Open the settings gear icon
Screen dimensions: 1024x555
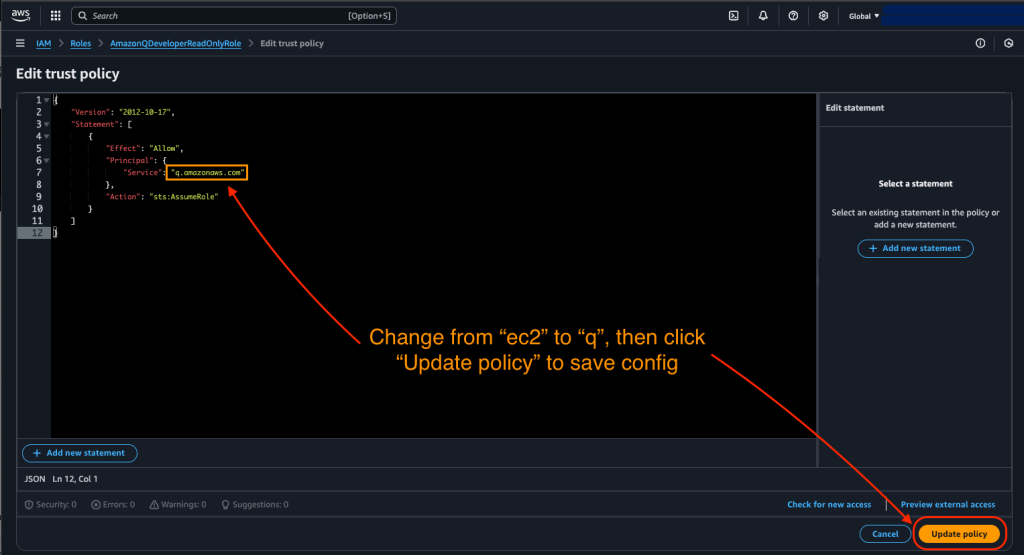click(x=823, y=16)
